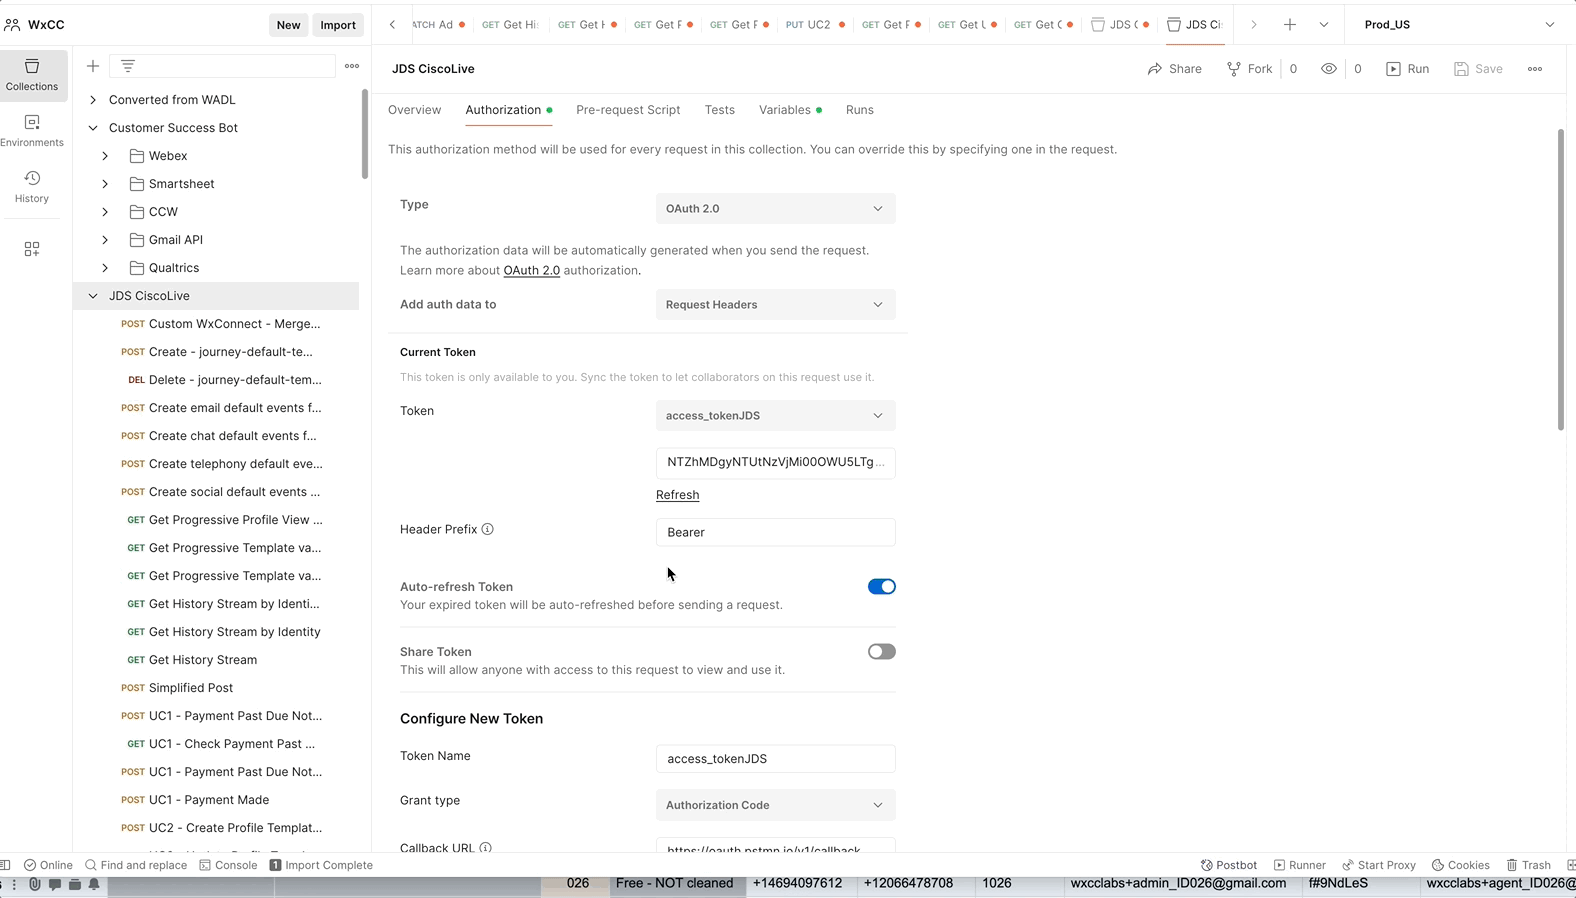Open the configure workspace sidebar grid icon
Viewport: 1576px width, 898px height.
pyautogui.click(x=32, y=249)
